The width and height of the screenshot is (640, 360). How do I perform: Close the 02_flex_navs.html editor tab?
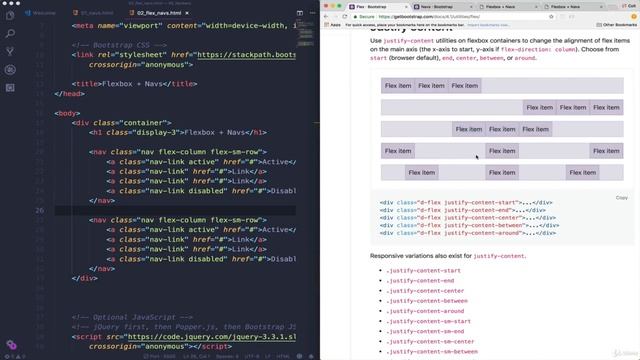click(187, 13)
